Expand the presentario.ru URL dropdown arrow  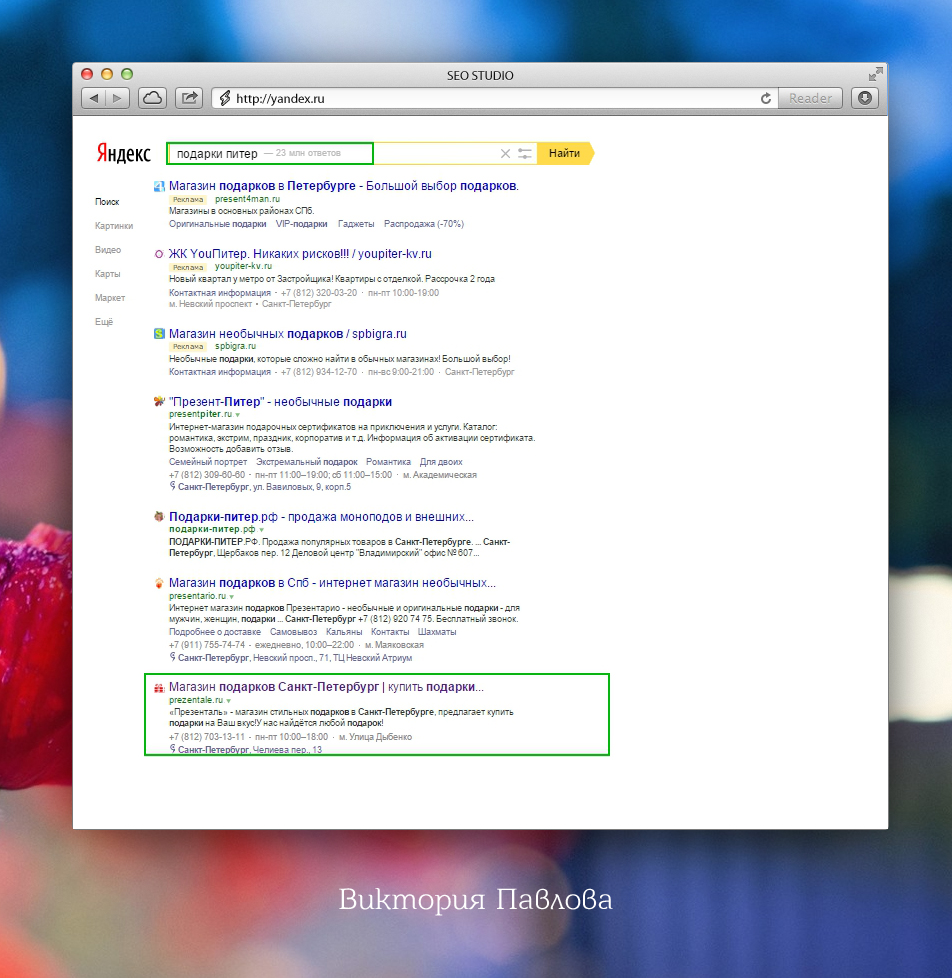232,597
